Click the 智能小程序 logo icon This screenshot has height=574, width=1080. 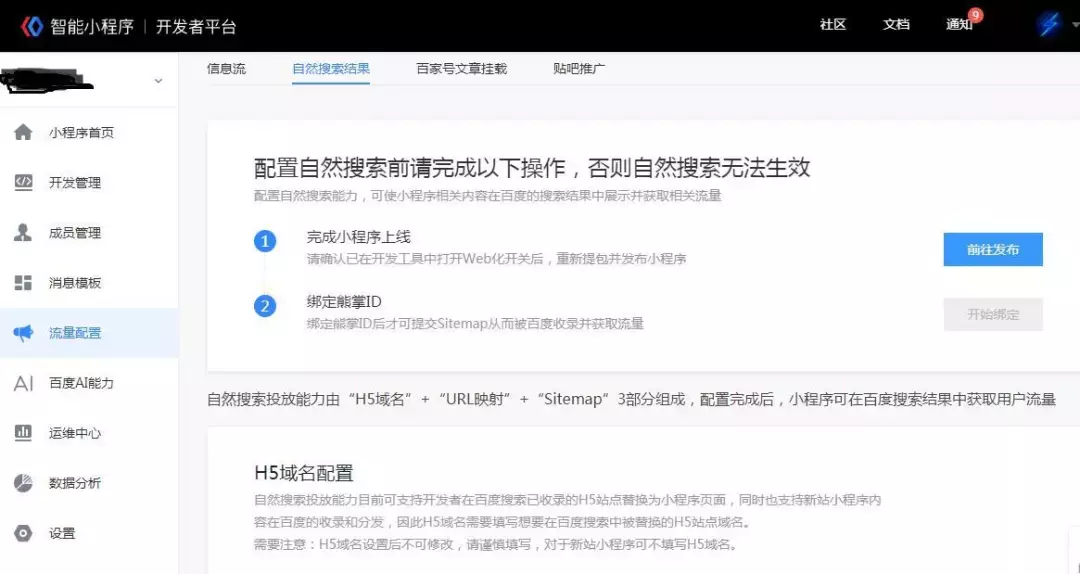click(32, 26)
